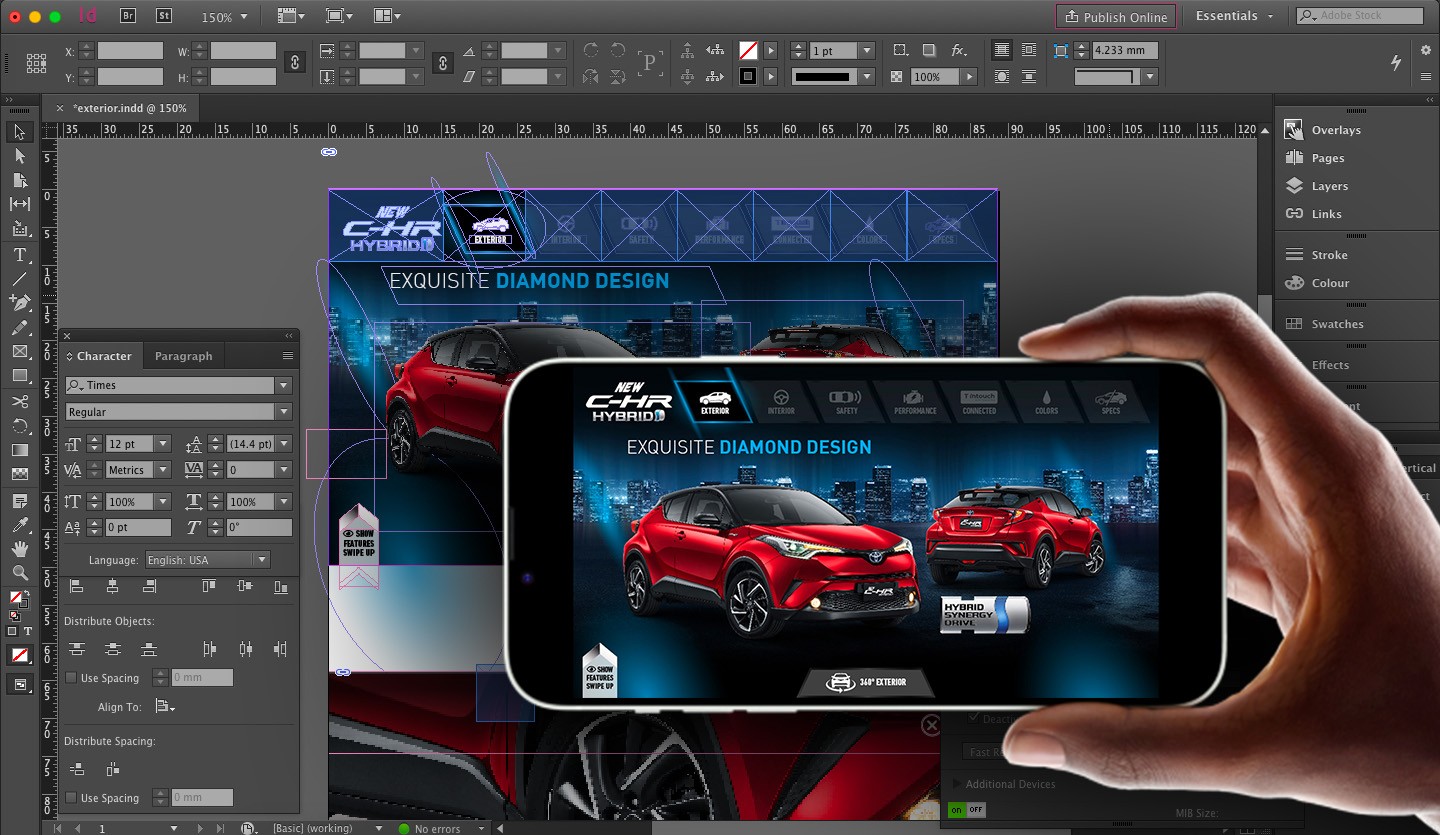Switch to the Paragraph tab
The image size is (1440, 835).
[183, 356]
